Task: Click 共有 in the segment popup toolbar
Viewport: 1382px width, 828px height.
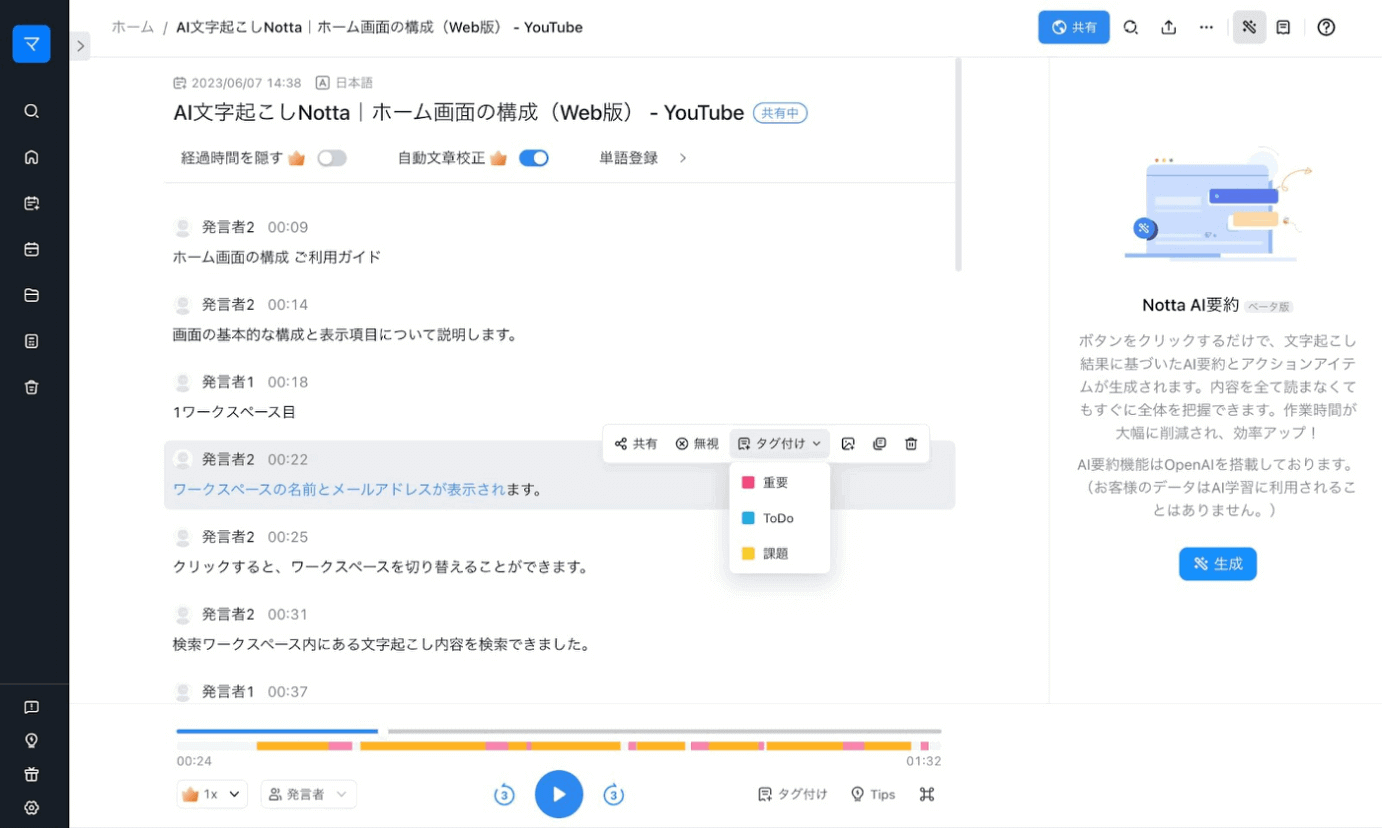Action: coord(636,444)
